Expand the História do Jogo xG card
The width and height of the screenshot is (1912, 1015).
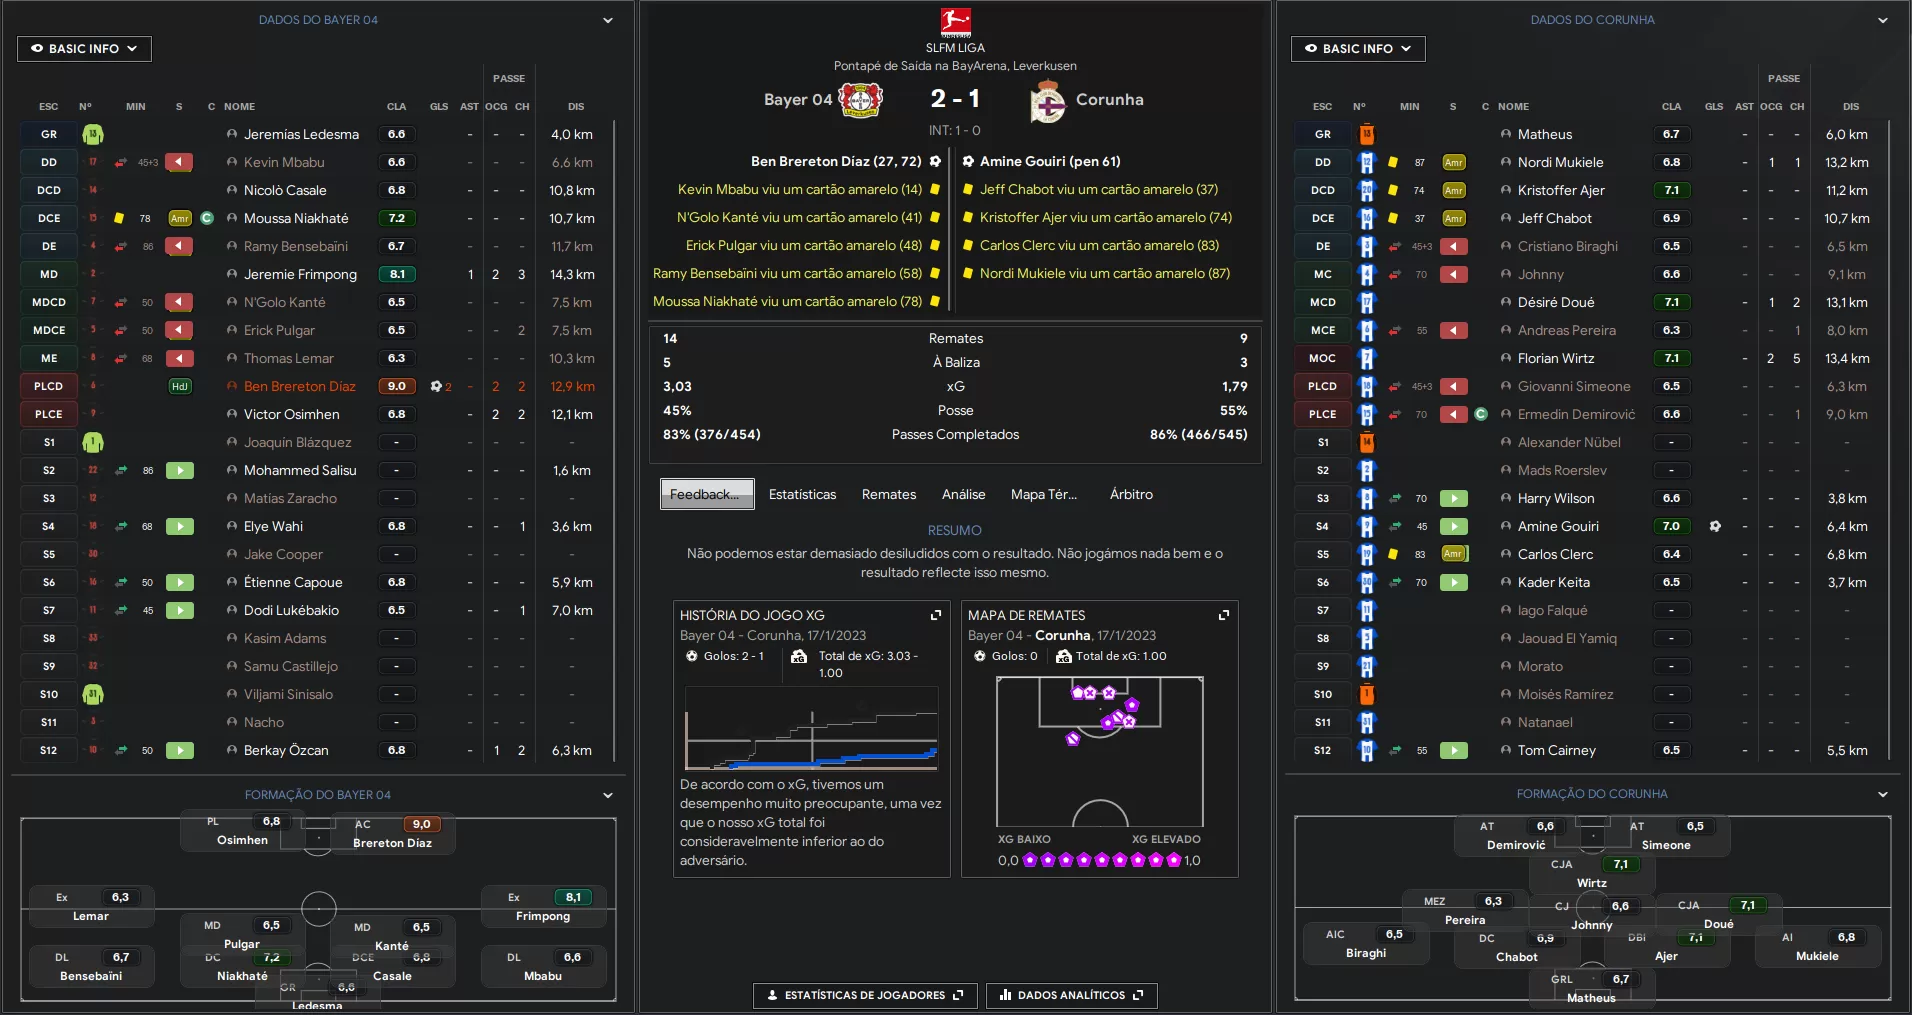point(936,615)
